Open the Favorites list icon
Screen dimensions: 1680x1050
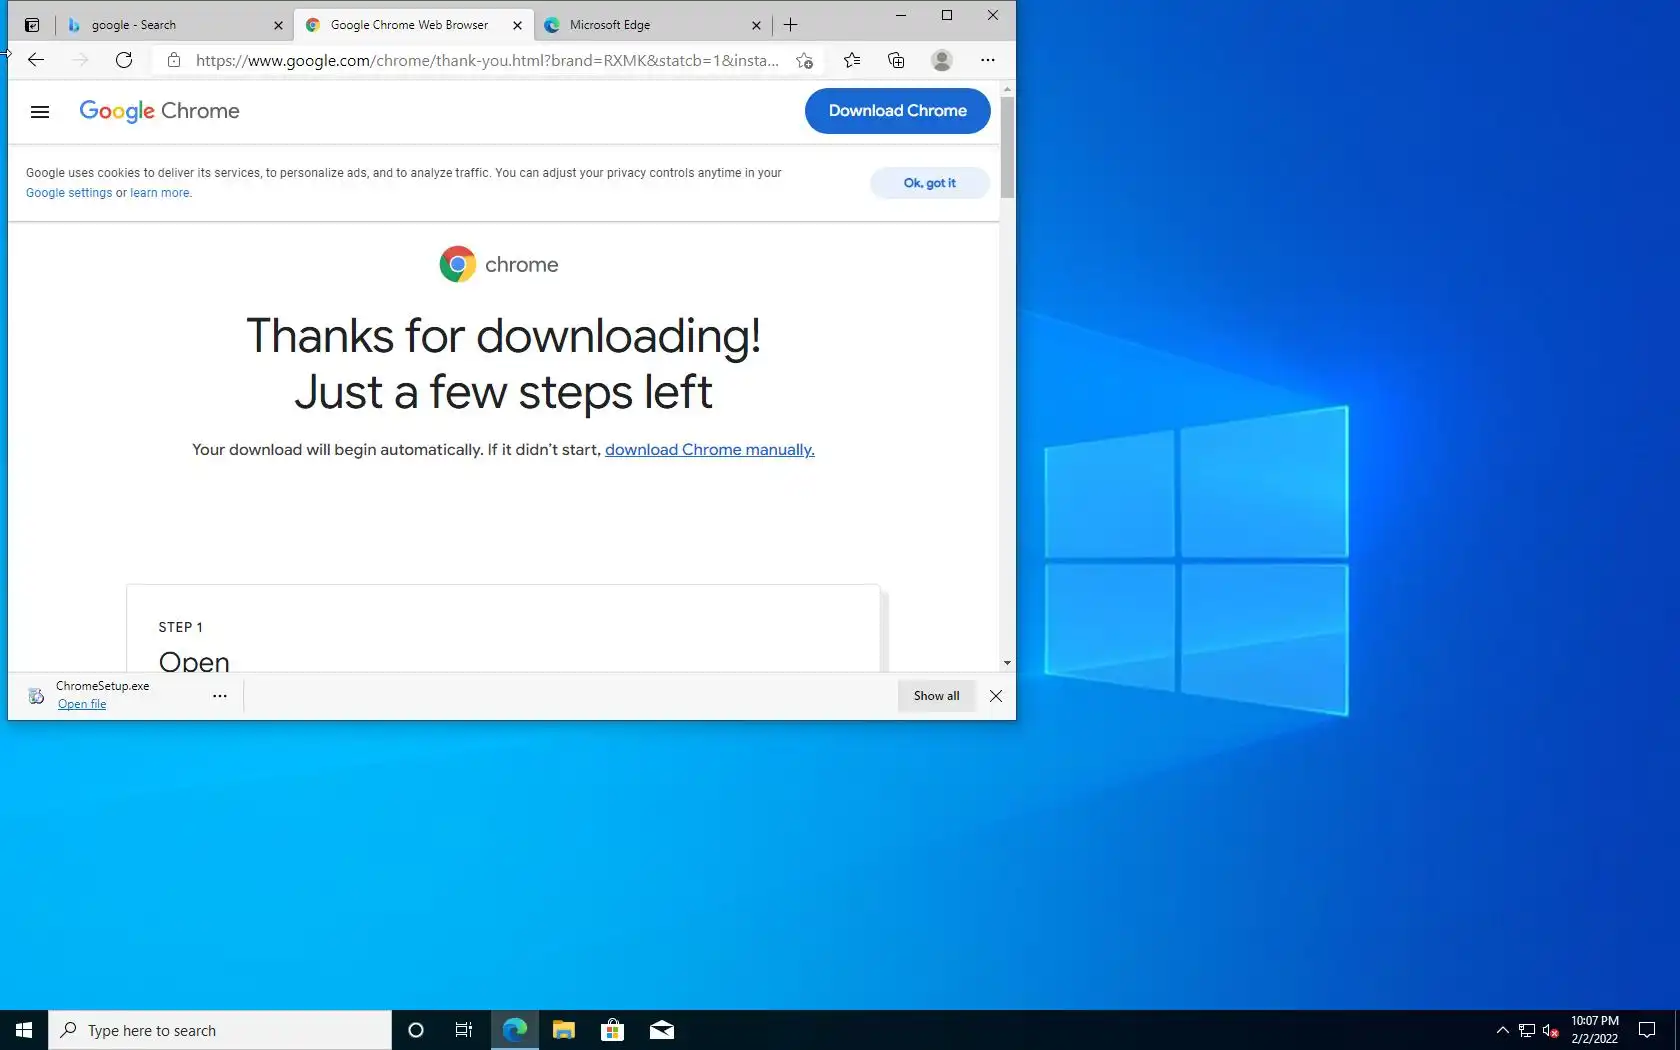pos(852,60)
